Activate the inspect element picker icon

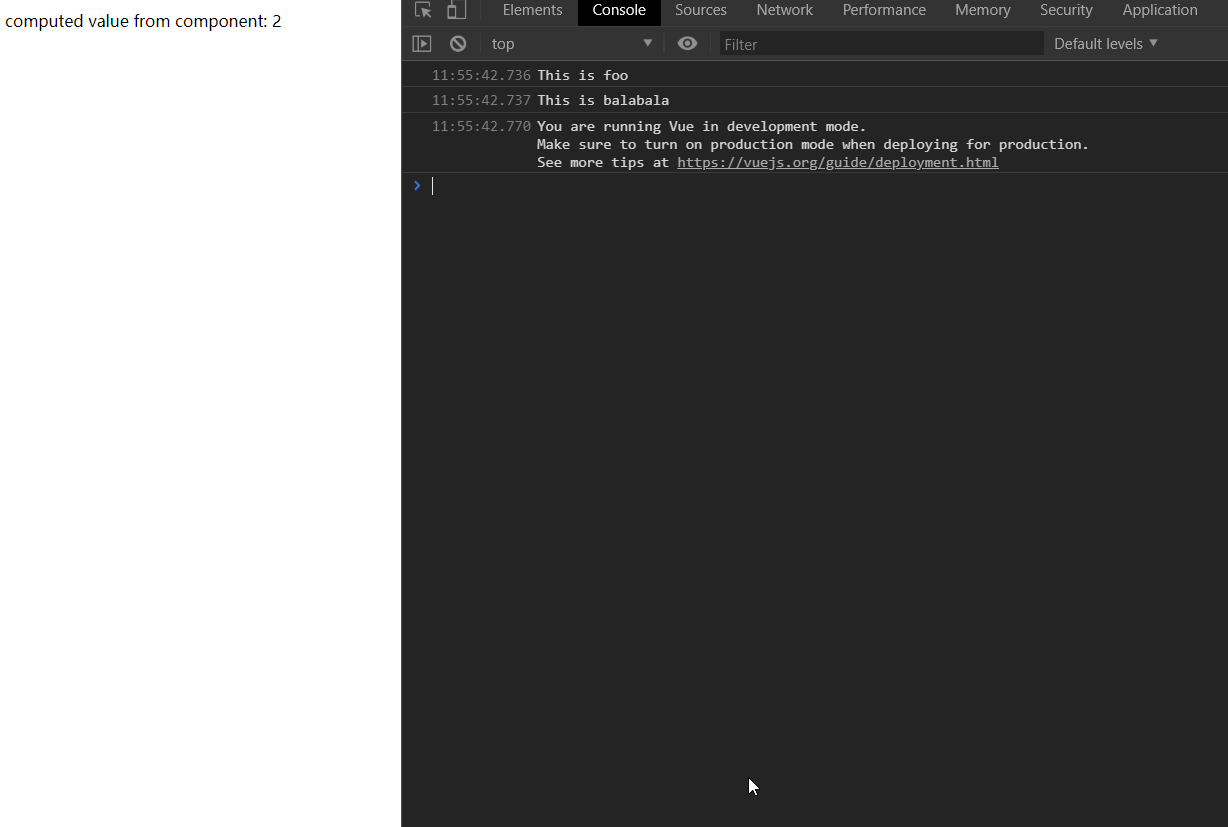coord(423,10)
